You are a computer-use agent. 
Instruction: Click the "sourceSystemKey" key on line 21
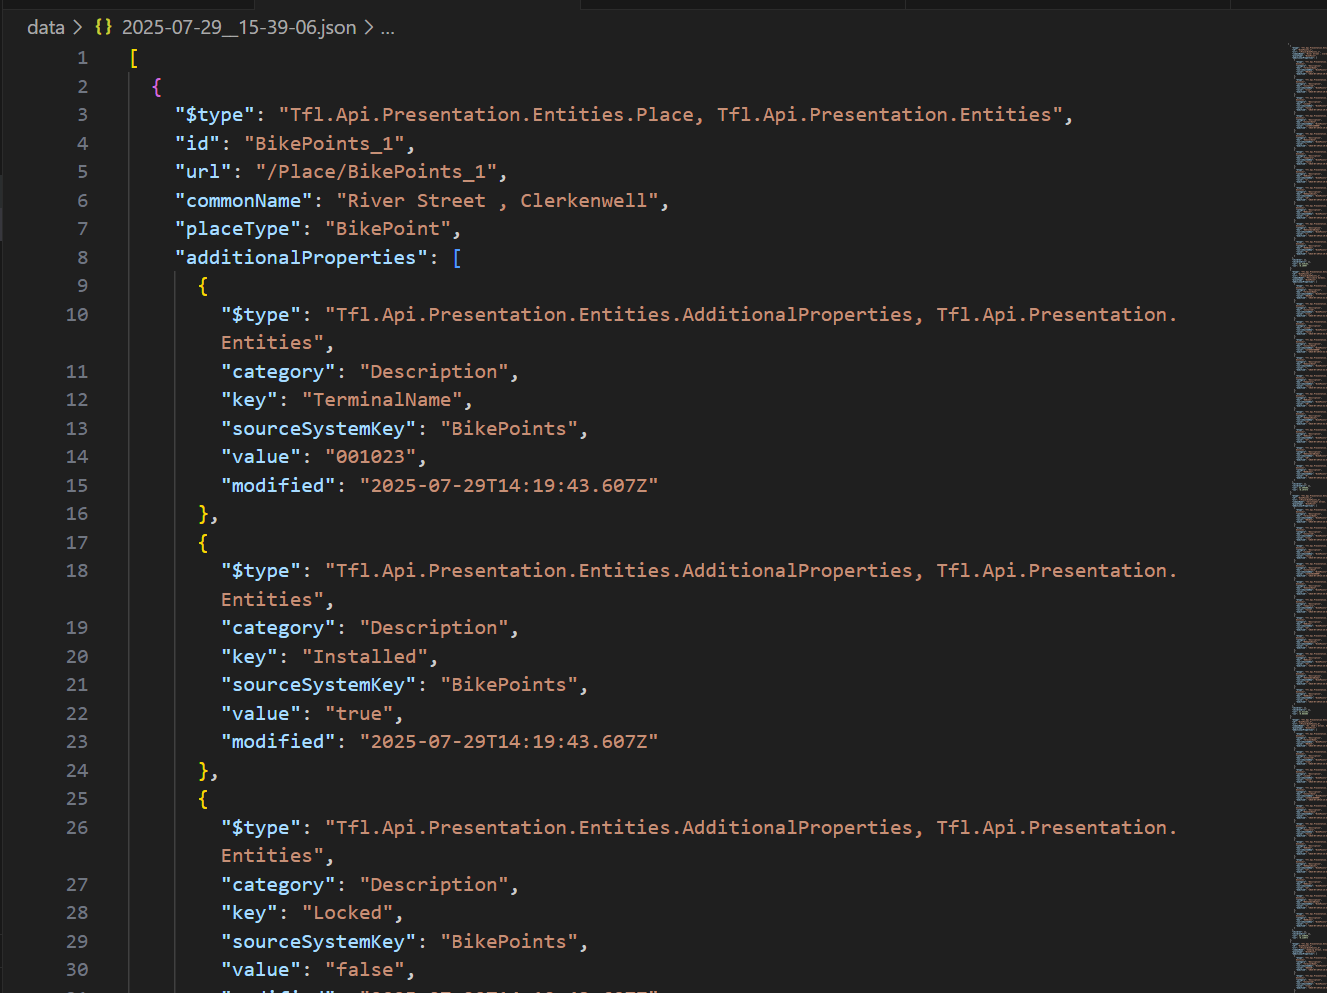(x=319, y=685)
